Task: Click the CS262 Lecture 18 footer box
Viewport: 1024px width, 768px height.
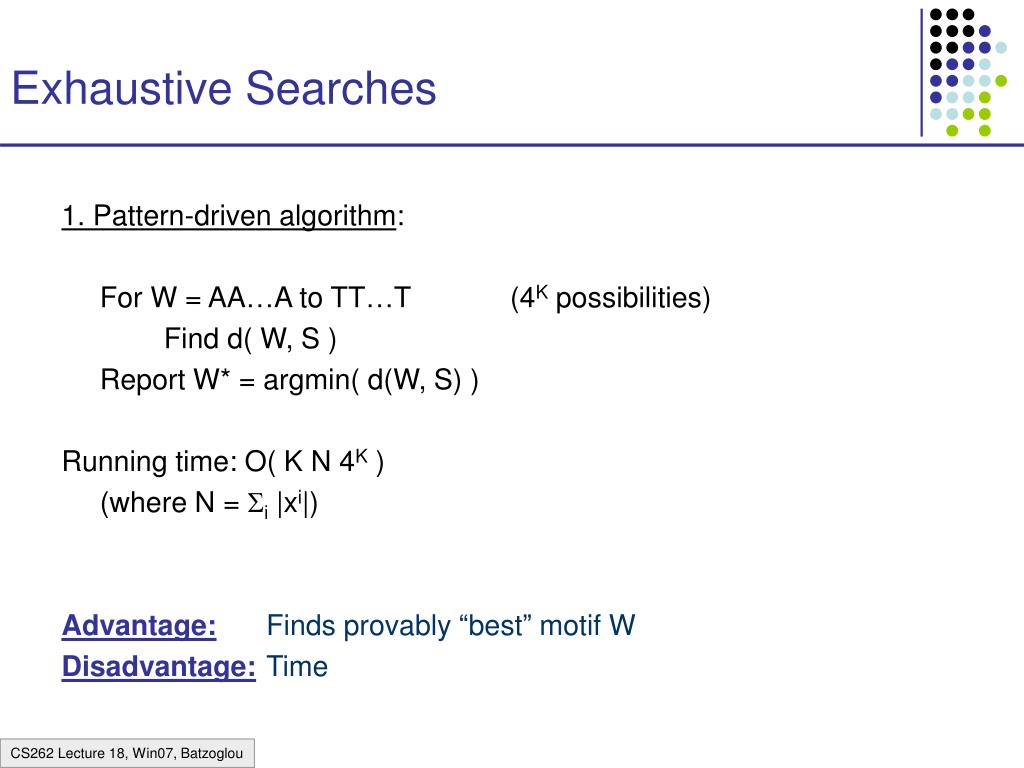Action: coord(127,753)
